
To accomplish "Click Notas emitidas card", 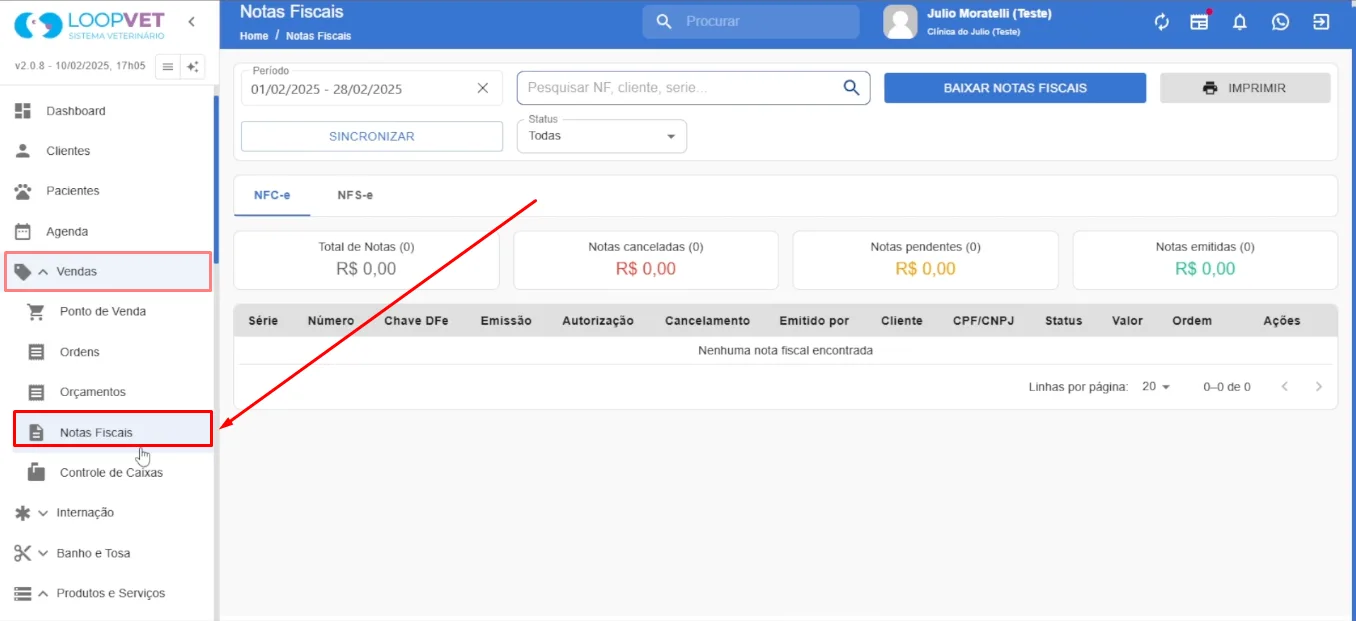I will (x=1205, y=260).
